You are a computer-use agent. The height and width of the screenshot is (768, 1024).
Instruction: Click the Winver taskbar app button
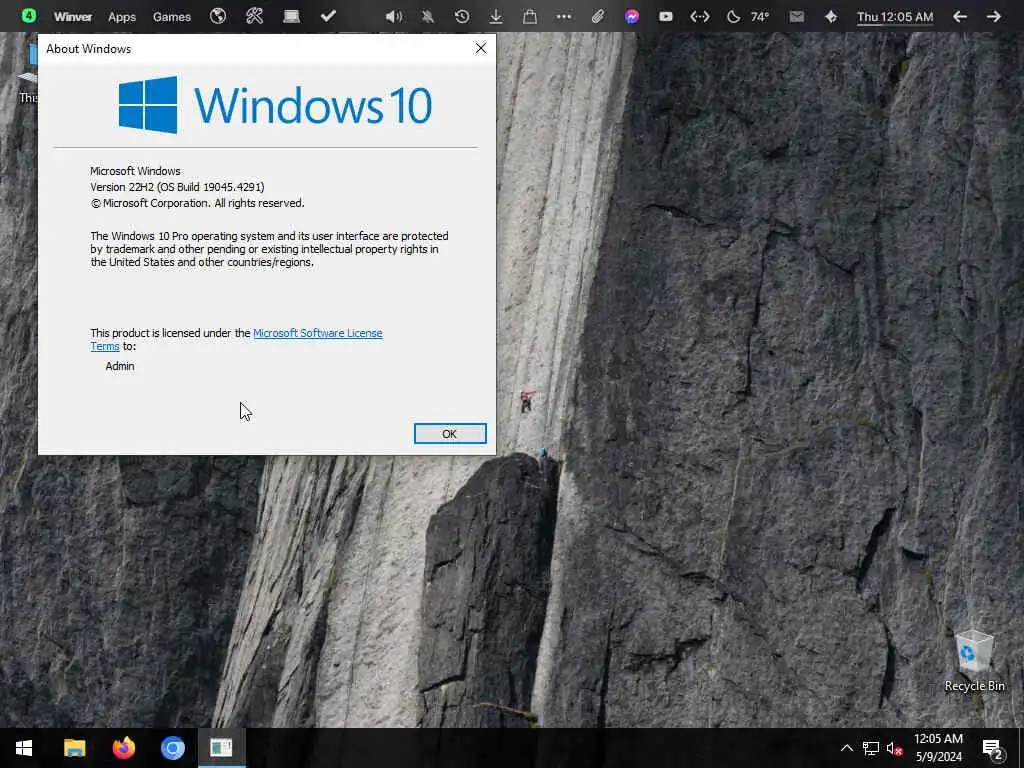pyautogui.click(x=221, y=748)
